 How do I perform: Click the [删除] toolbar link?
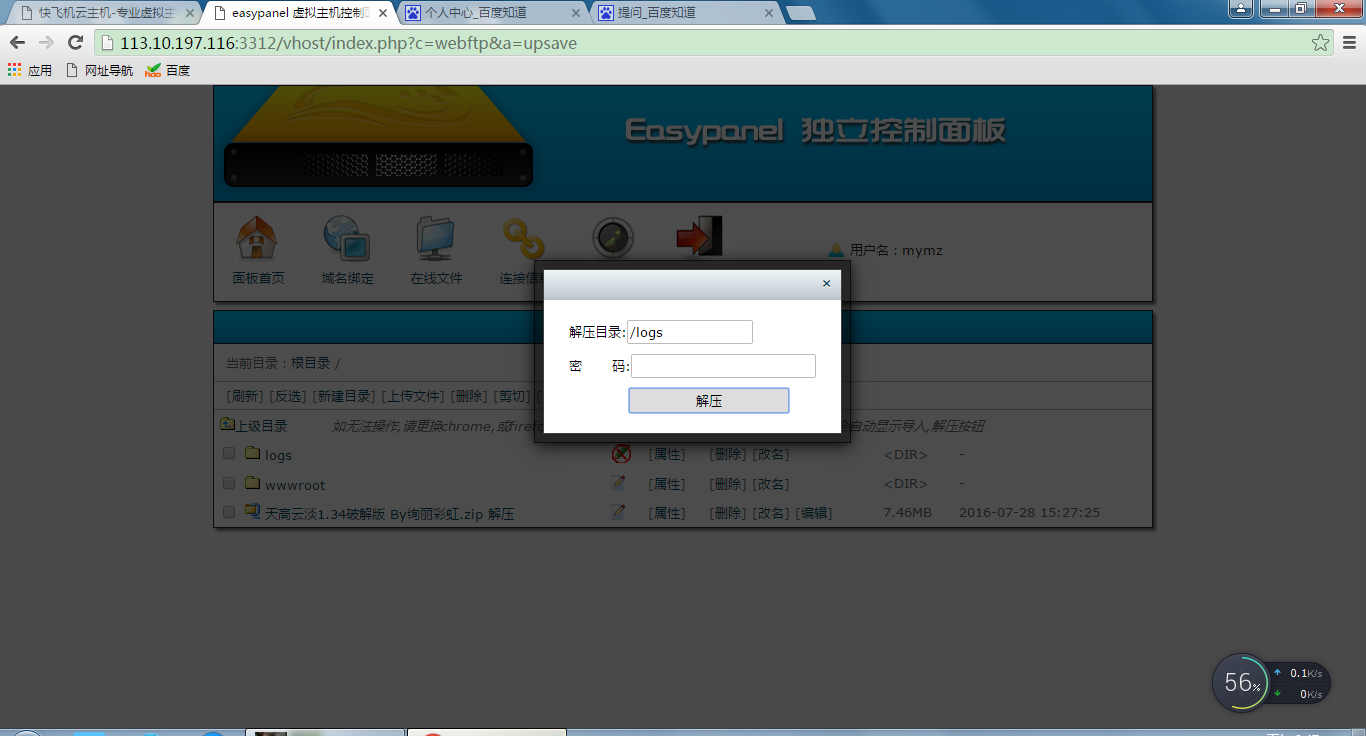point(469,396)
